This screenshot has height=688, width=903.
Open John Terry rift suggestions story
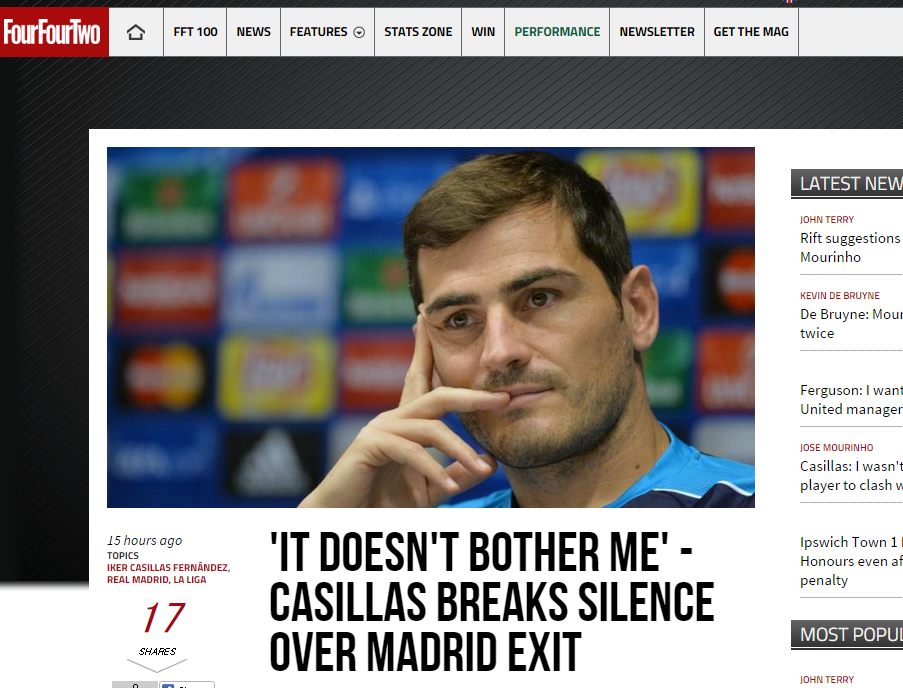tap(851, 248)
